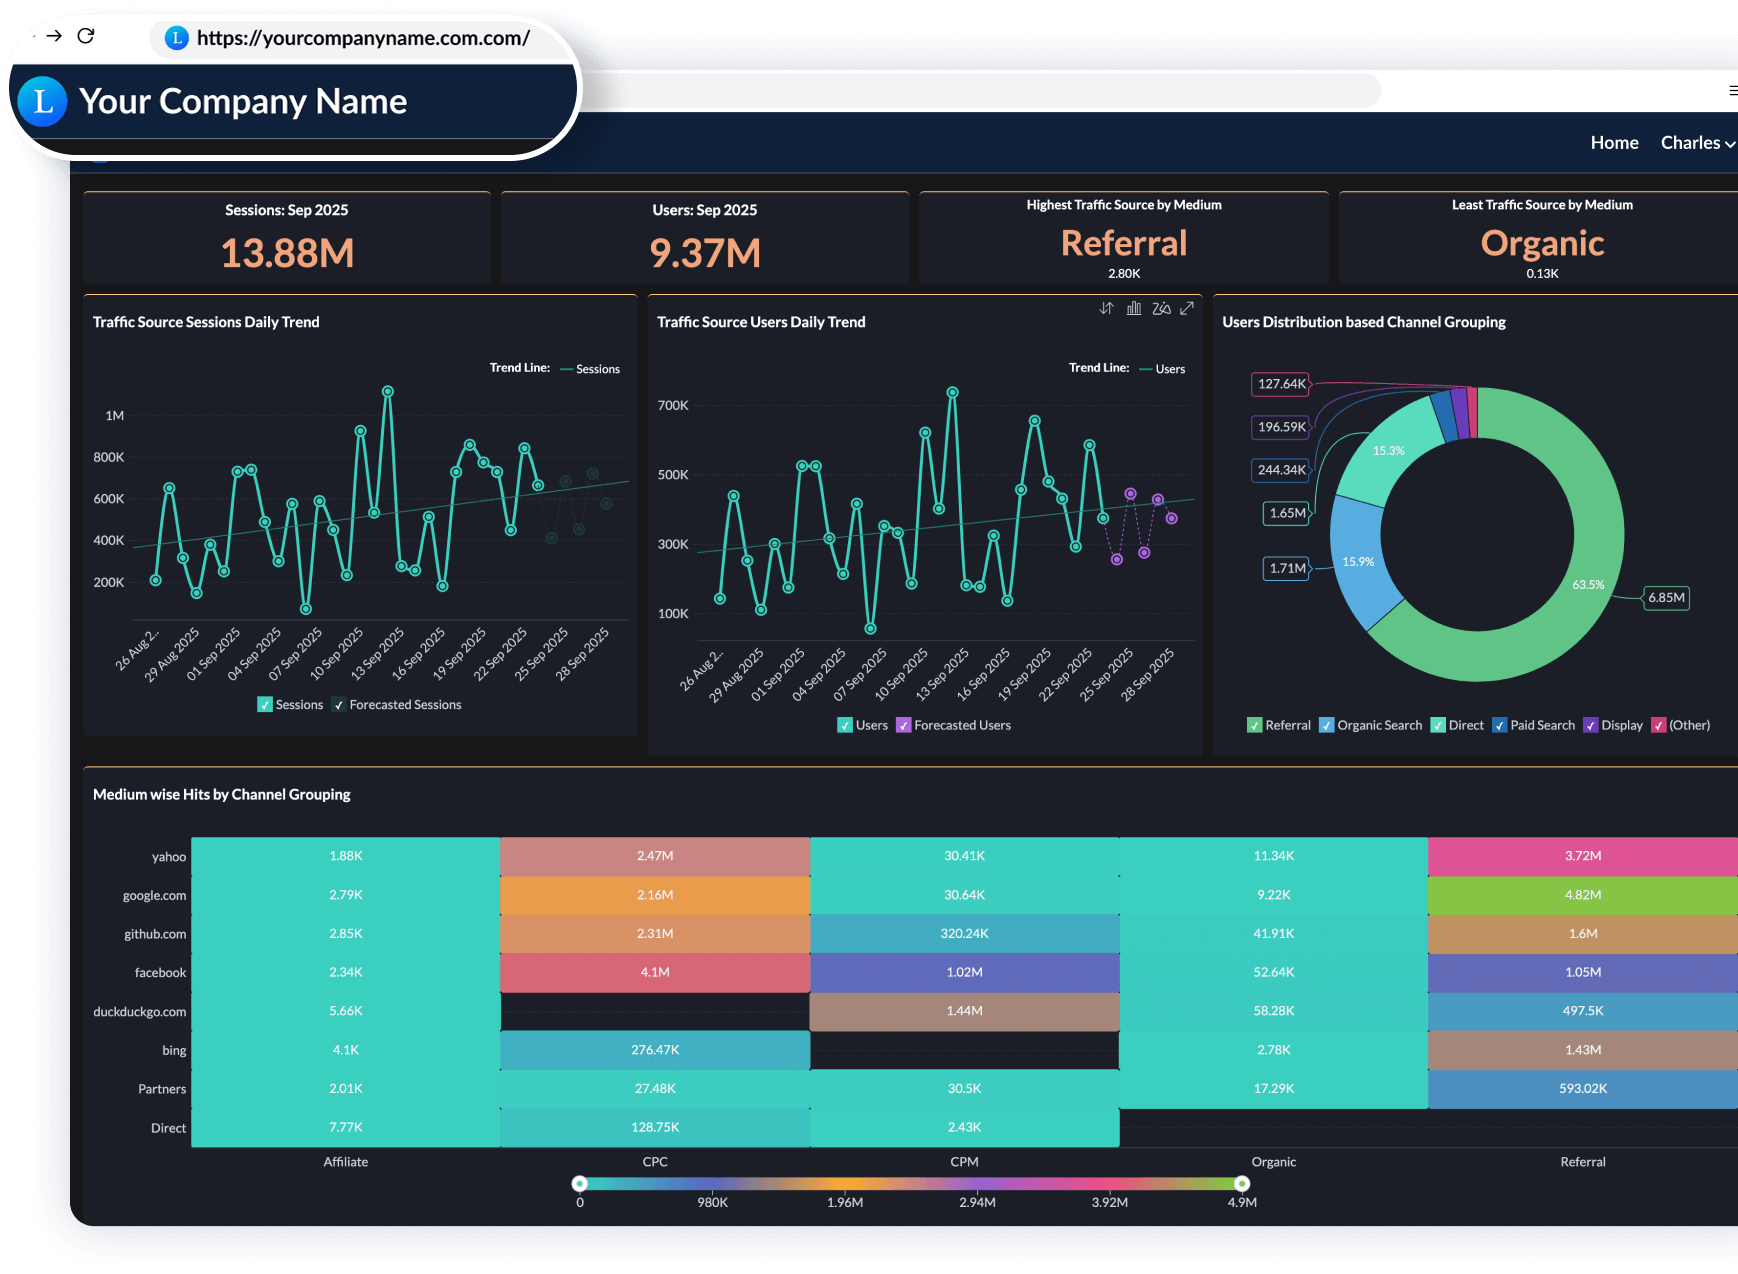Uncheck the Sessions legend checkbox
The height and width of the screenshot is (1274, 1738).
265,704
